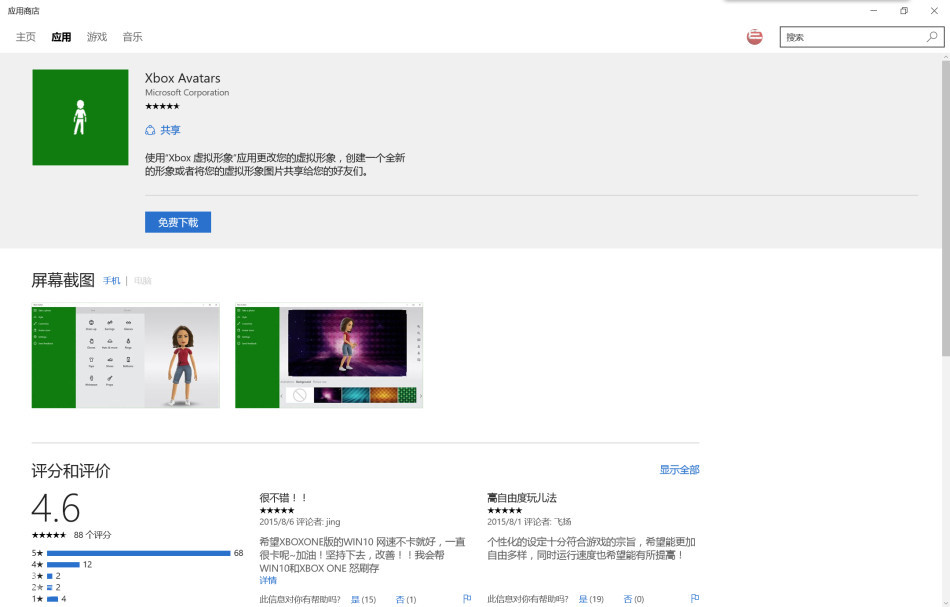Screen dimensions: 950x607
Task: Show all reviews via 显示全部
Action: 679,469
